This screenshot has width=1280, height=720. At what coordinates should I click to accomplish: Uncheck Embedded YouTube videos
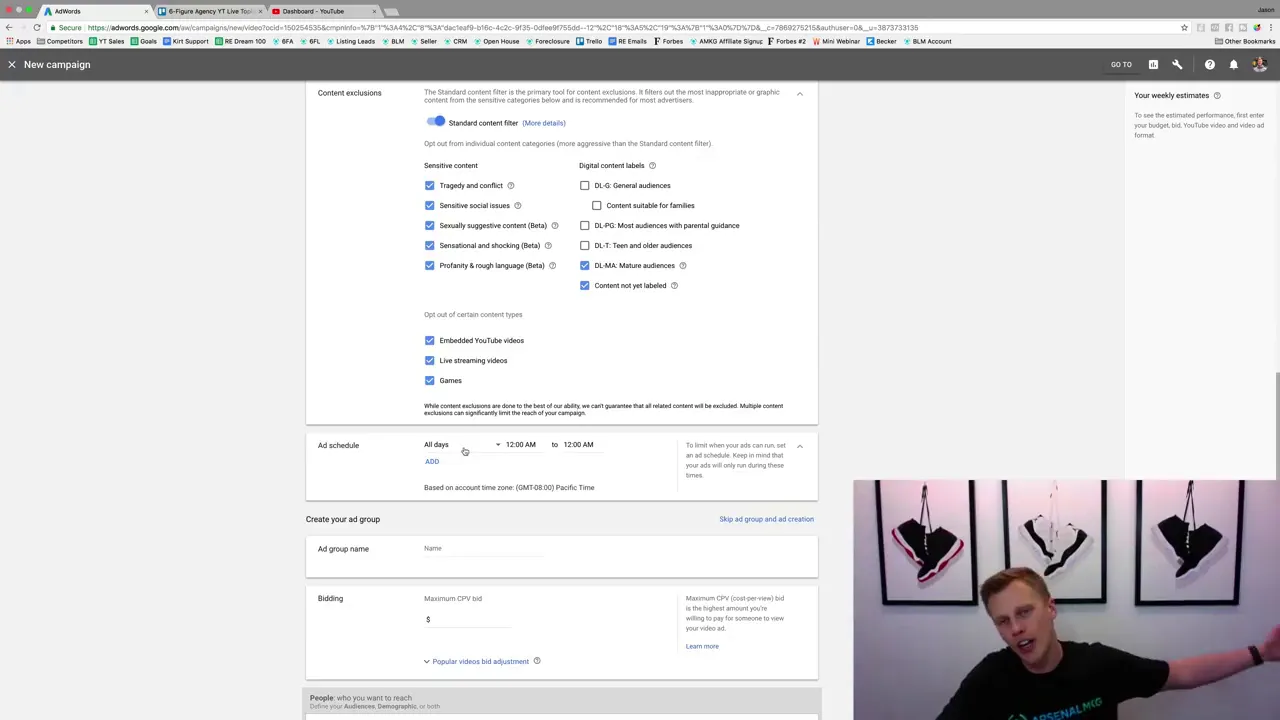point(430,340)
